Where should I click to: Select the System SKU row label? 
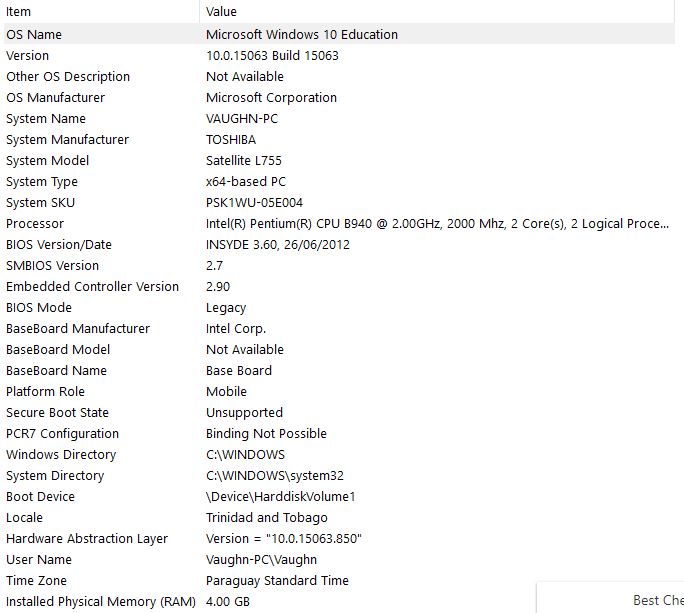click(41, 202)
